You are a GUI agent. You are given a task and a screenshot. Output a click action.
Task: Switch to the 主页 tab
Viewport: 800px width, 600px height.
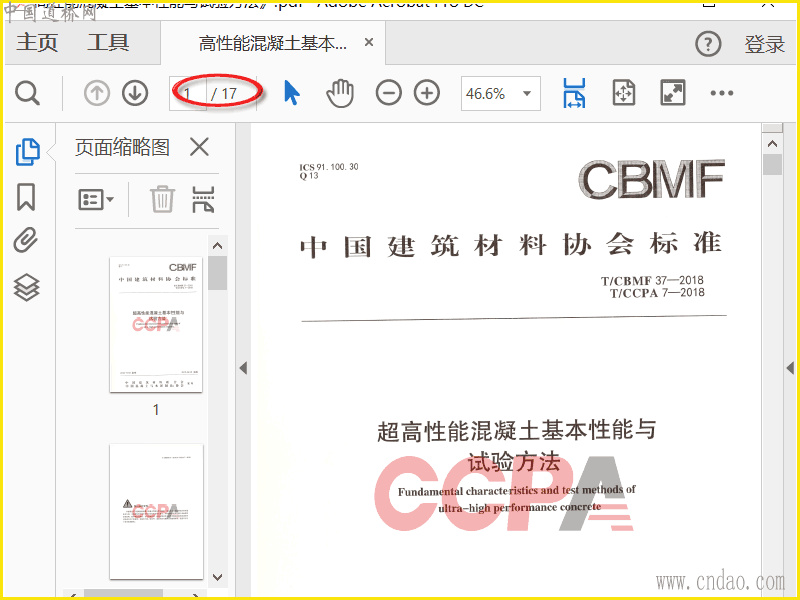click(x=37, y=42)
